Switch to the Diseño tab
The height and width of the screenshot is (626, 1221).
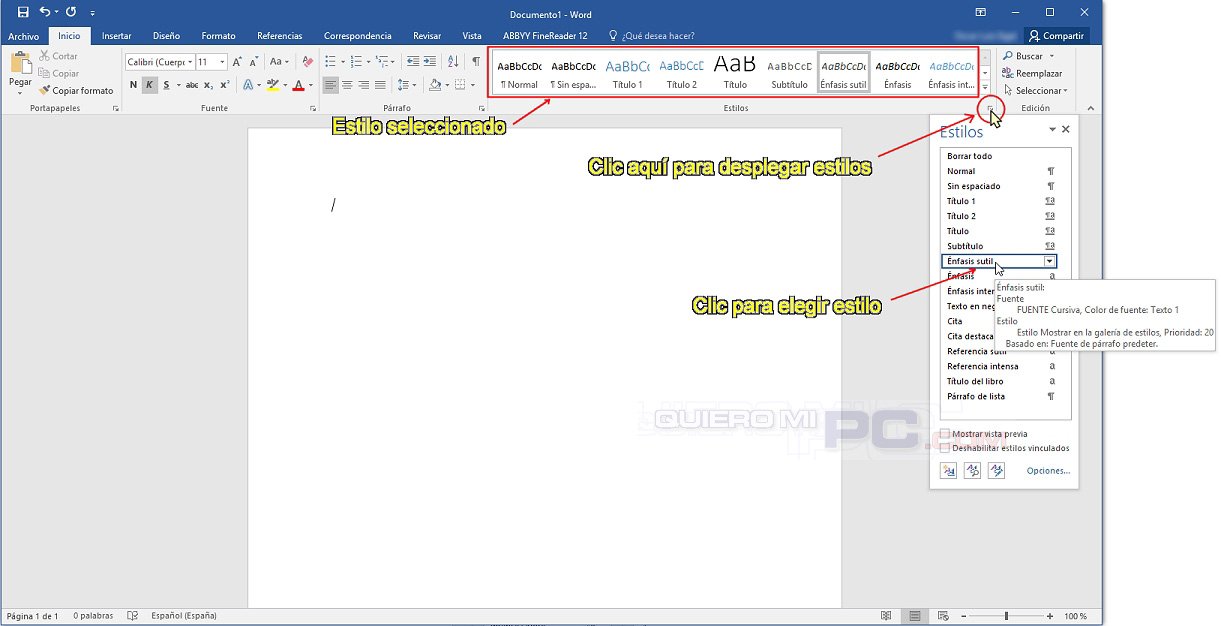(x=166, y=36)
